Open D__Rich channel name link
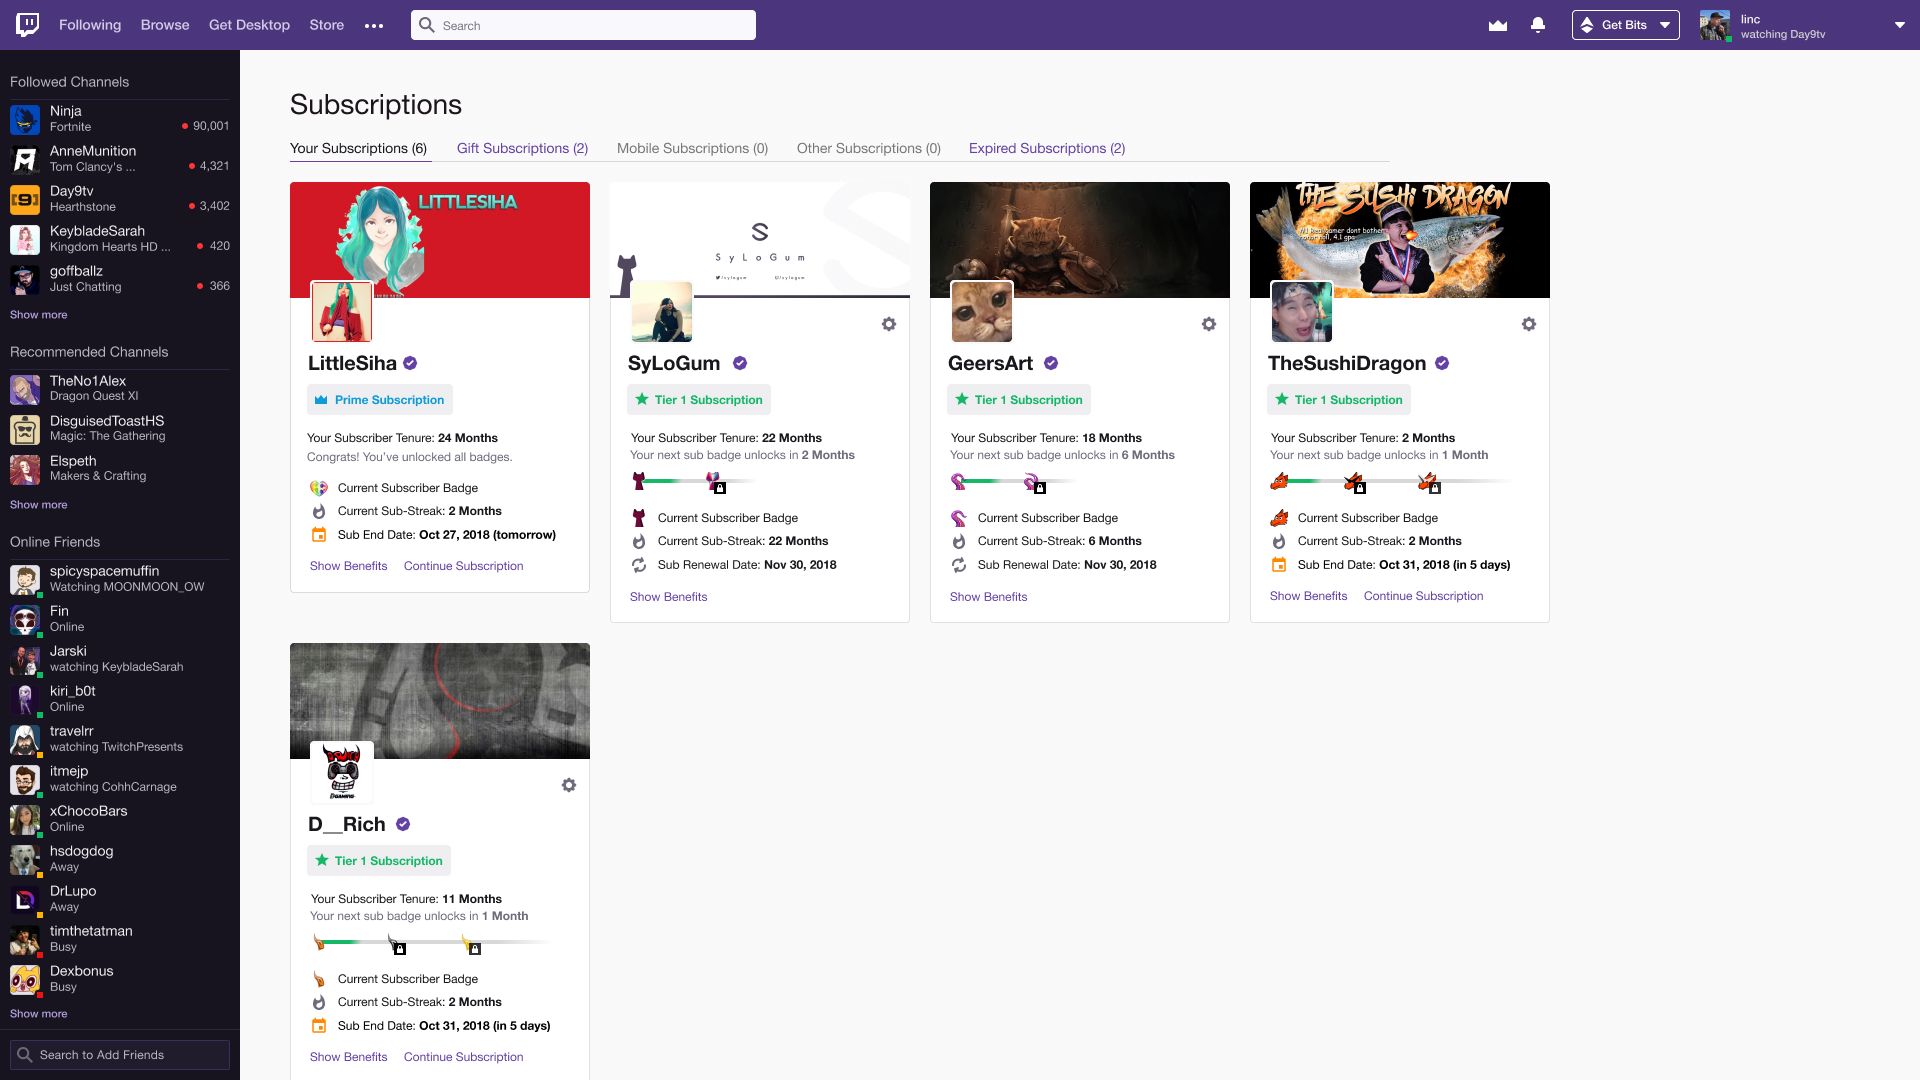Viewport: 1920px width, 1080px height. pyautogui.click(x=347, y=824)
